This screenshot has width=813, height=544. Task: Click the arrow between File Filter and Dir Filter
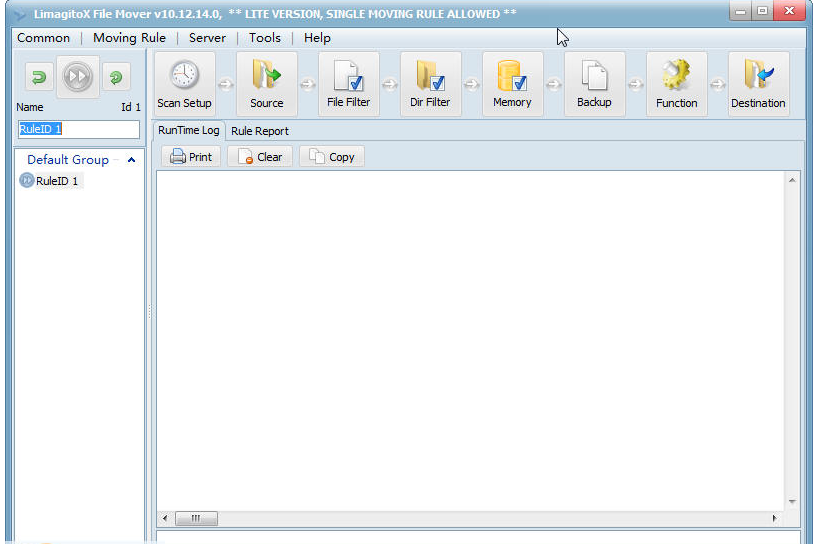389,84
